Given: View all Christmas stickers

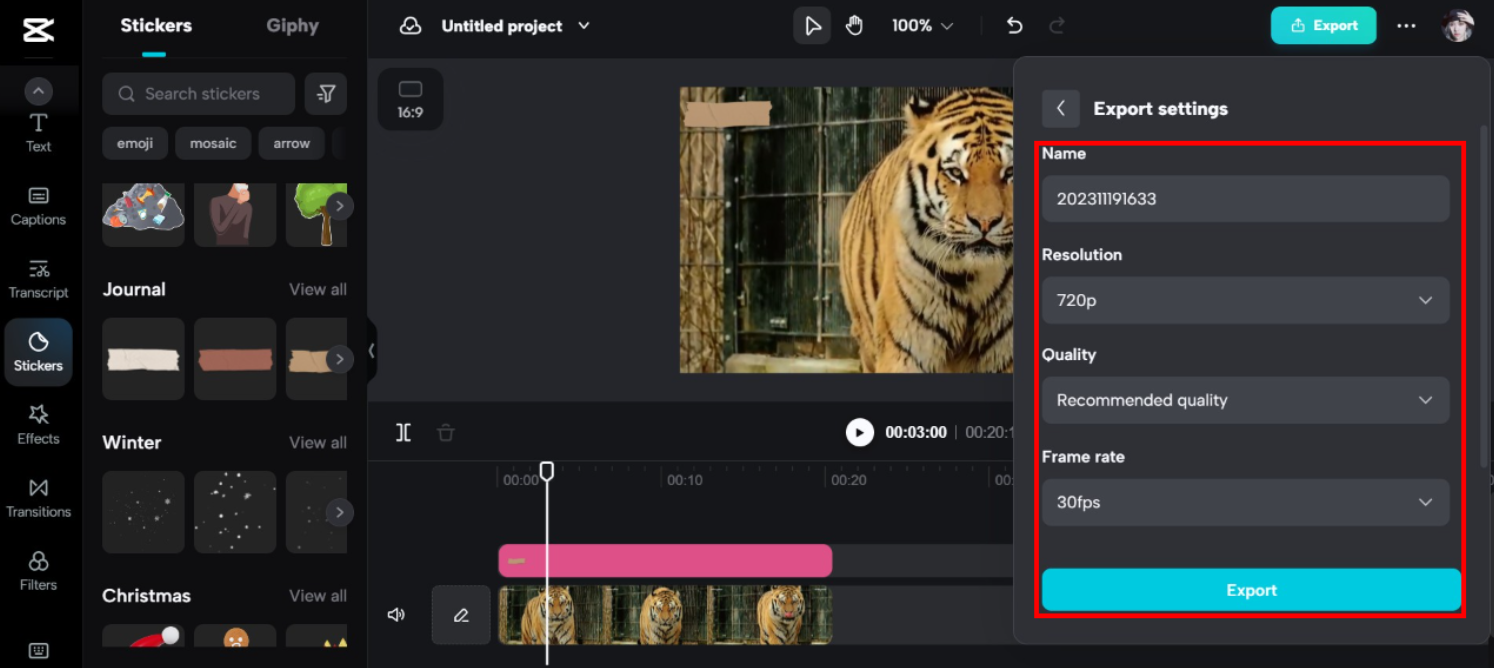Looking at the screenshot, I should coord(318,595).
